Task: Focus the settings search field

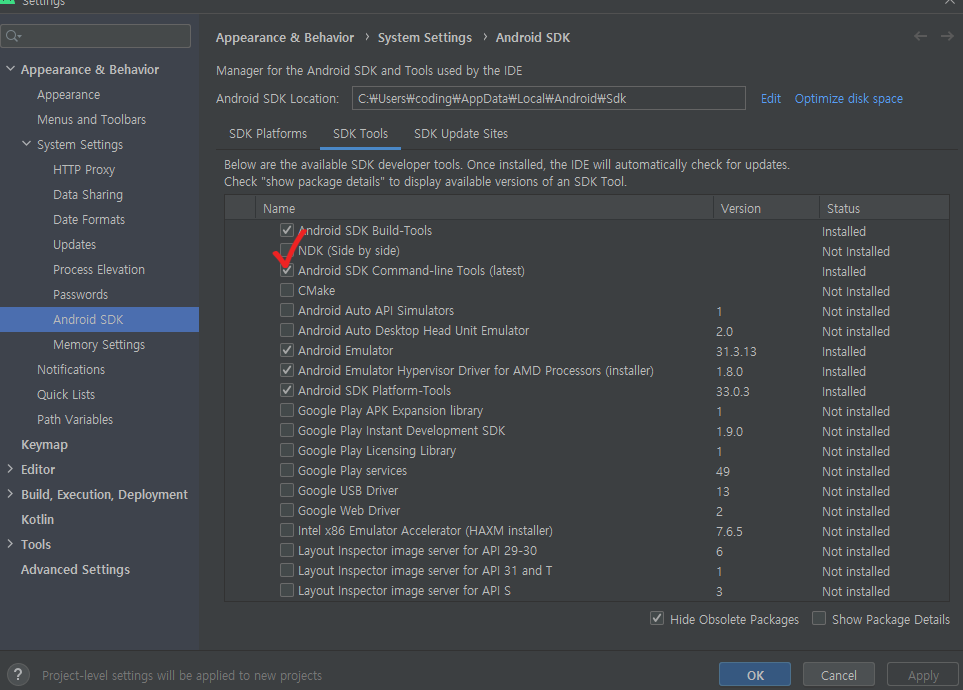Action: (x=96, y=36)
